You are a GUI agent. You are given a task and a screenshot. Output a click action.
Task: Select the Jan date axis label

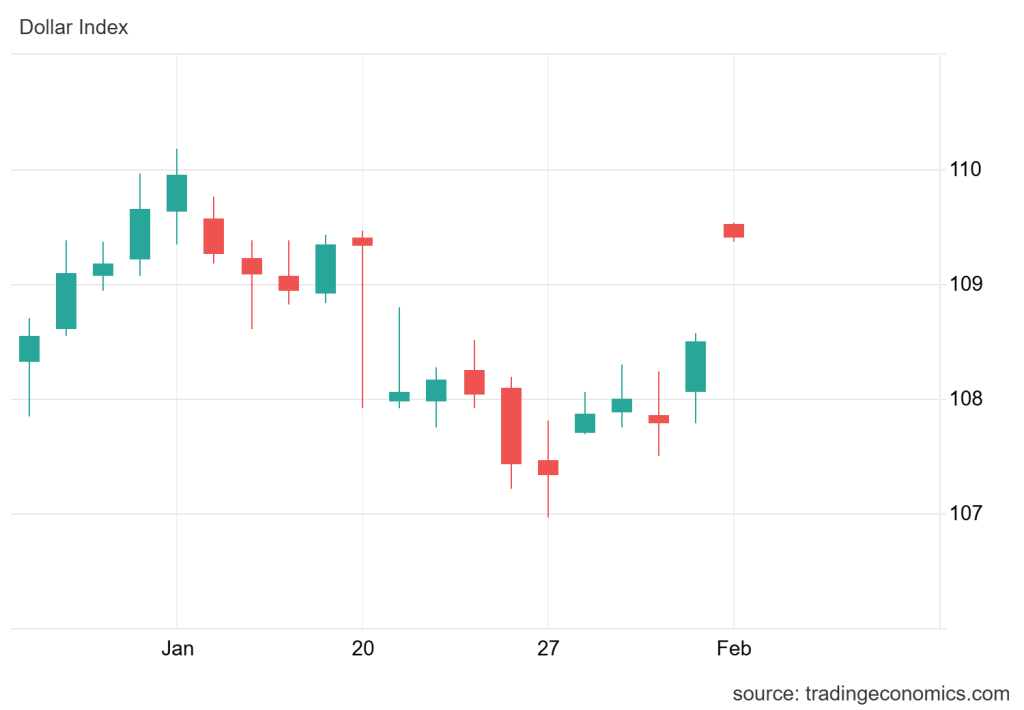(177, 649)
